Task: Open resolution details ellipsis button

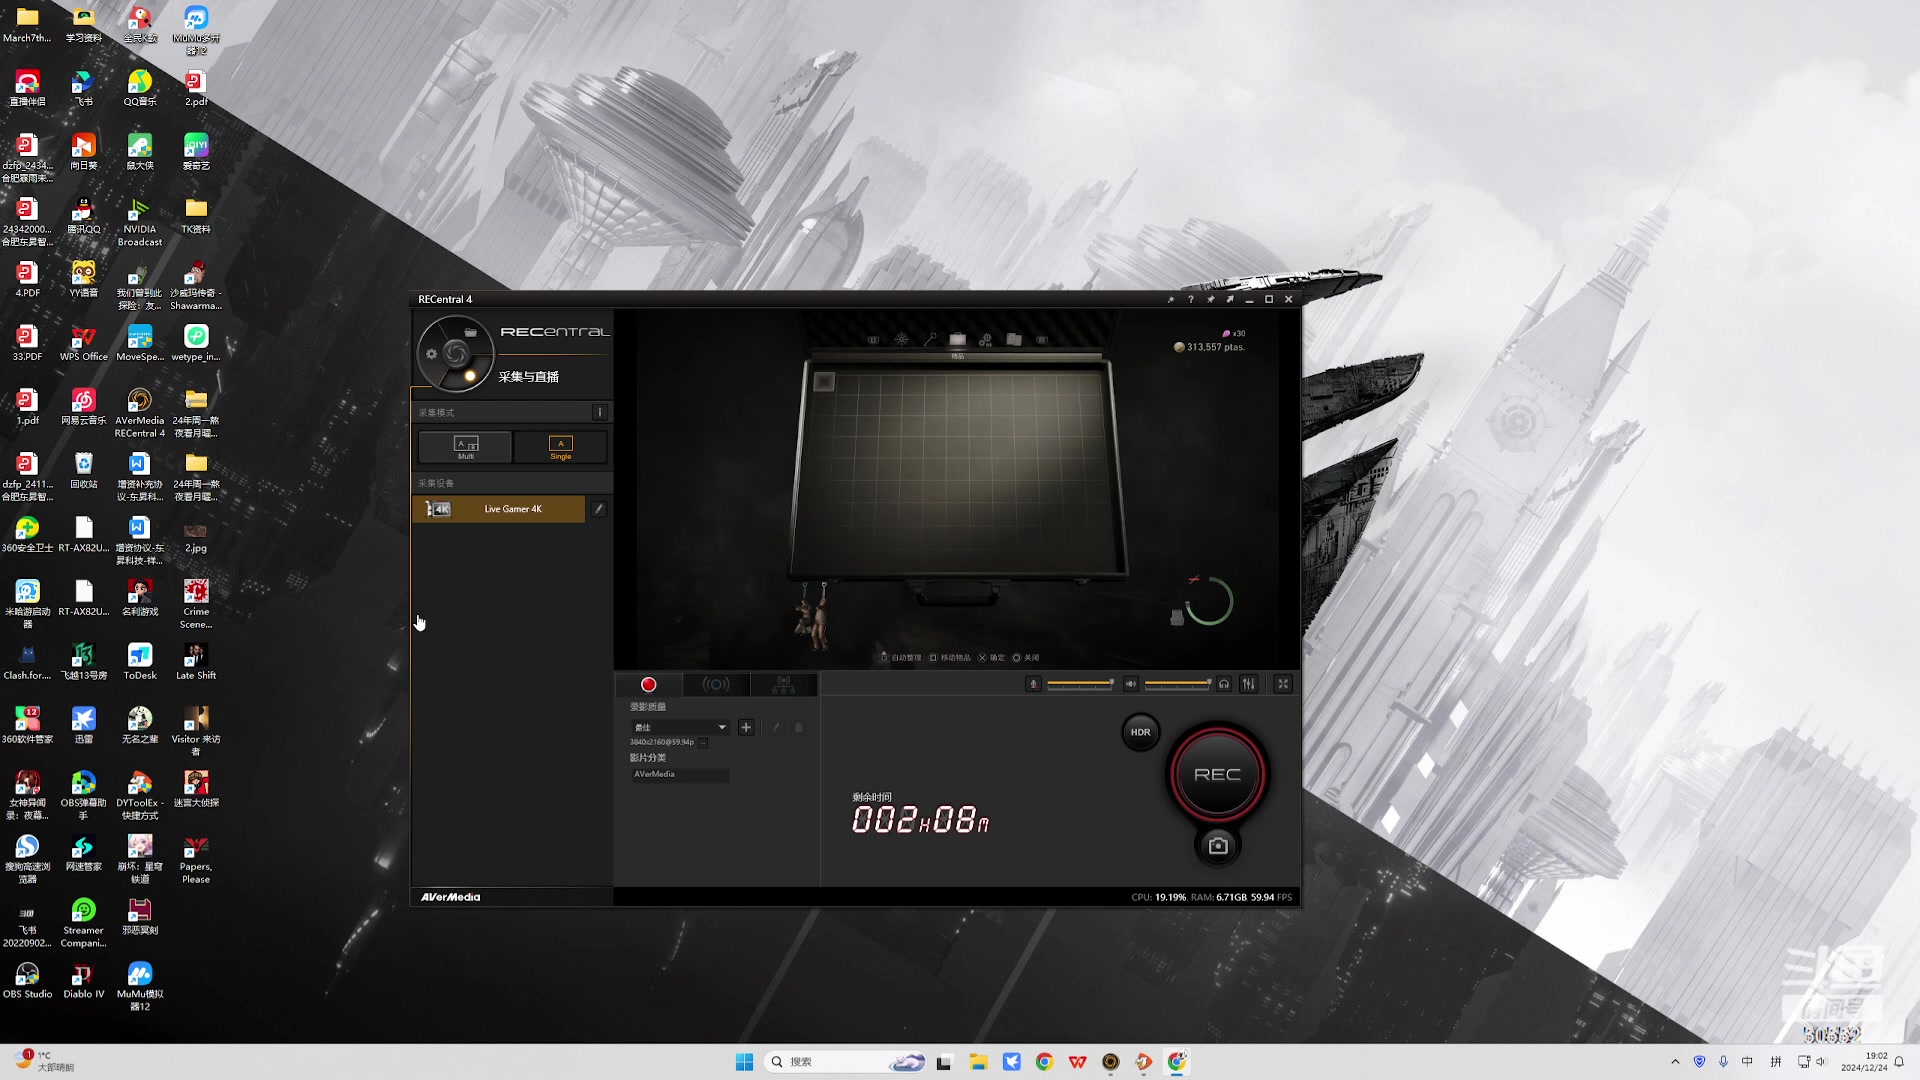Action: (703, 742)
